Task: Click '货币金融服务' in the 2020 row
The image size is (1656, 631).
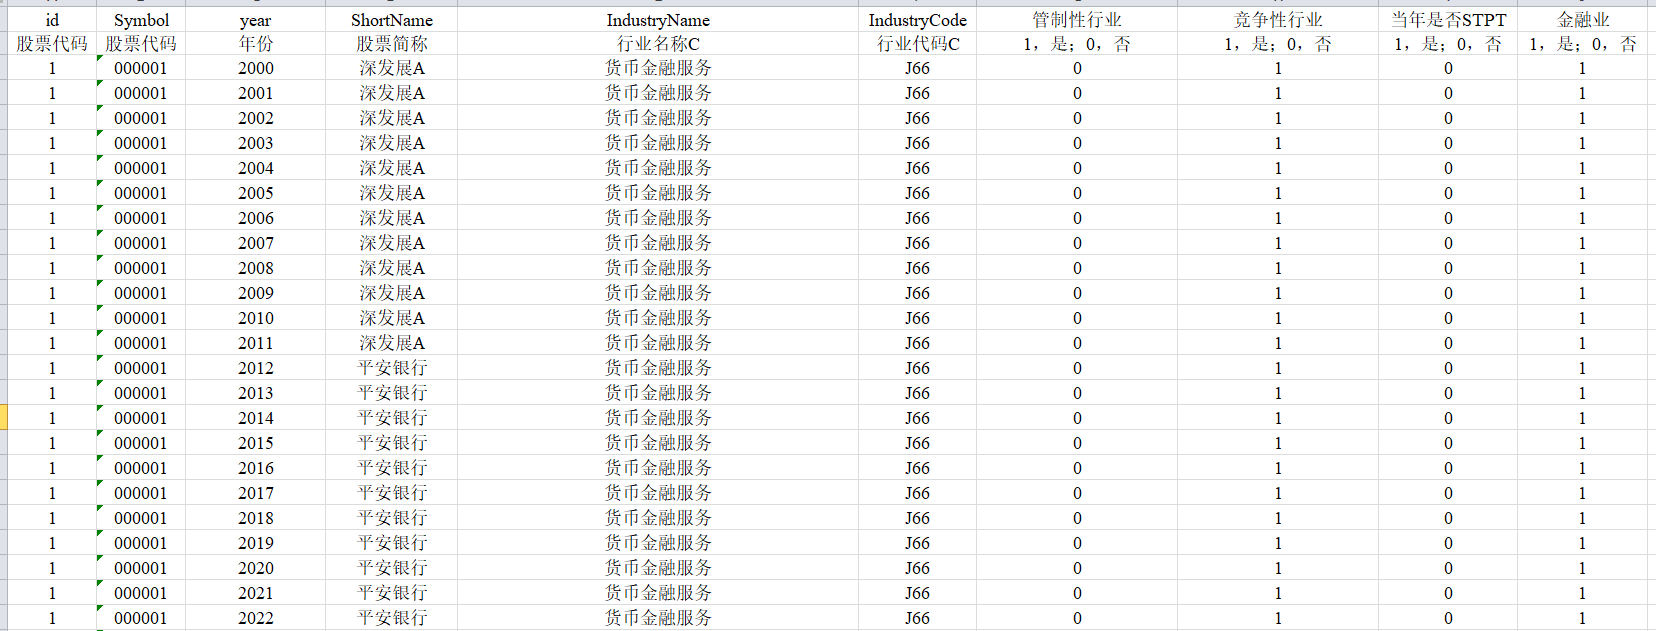Action: coord(658,568)
